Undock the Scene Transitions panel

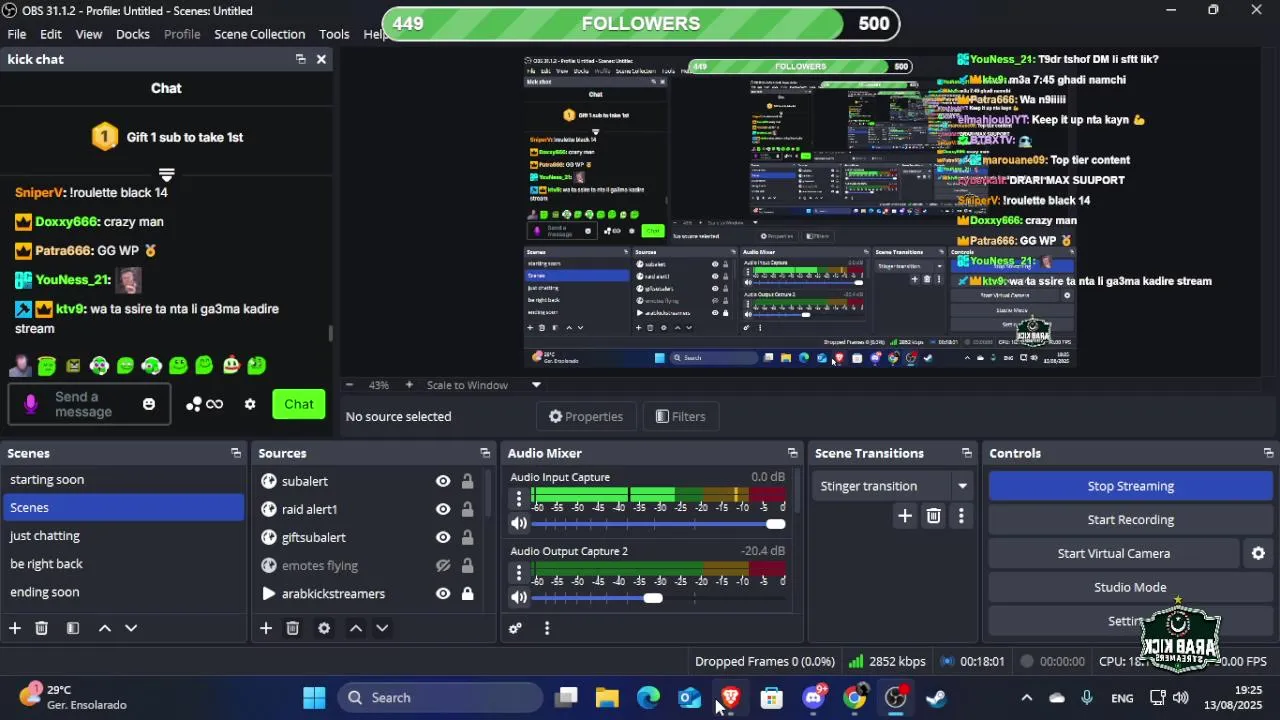(966, 453)
